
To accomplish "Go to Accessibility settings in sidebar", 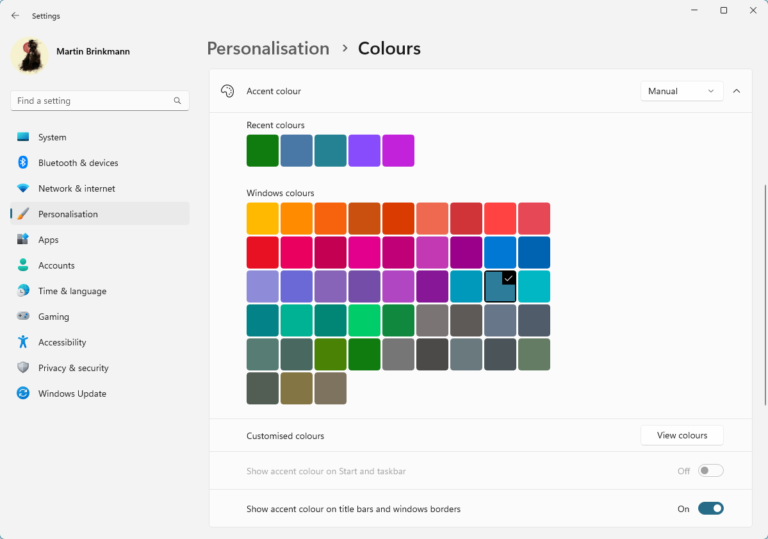I will 62,342.
